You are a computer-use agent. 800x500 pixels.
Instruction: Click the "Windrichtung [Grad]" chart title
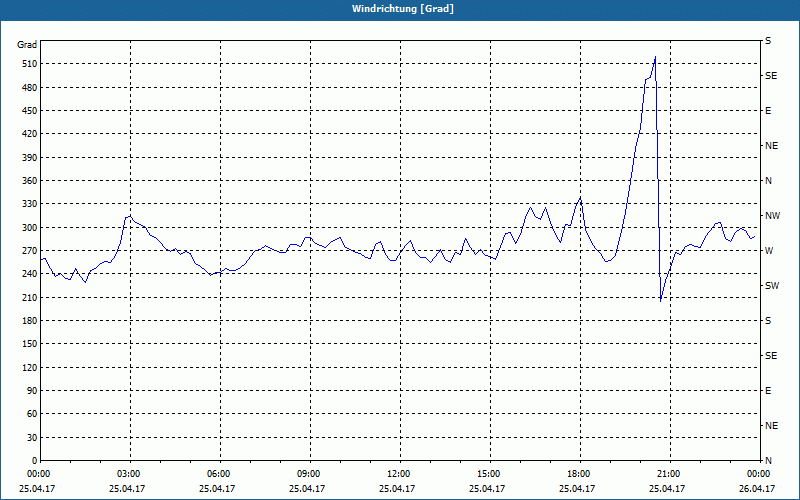[x=403, y=9]
